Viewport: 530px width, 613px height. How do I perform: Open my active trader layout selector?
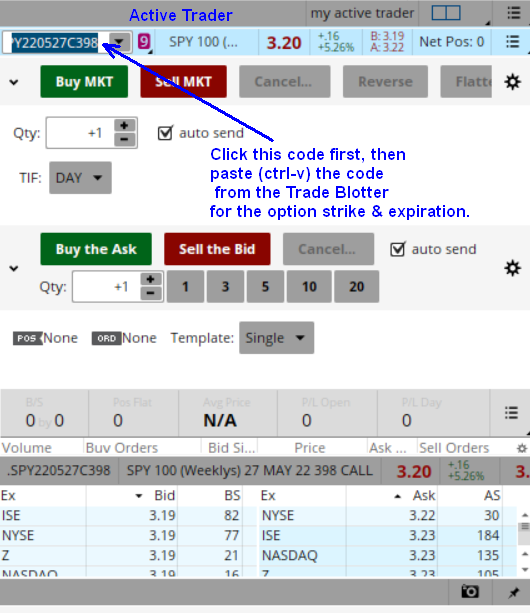[362, 13]
